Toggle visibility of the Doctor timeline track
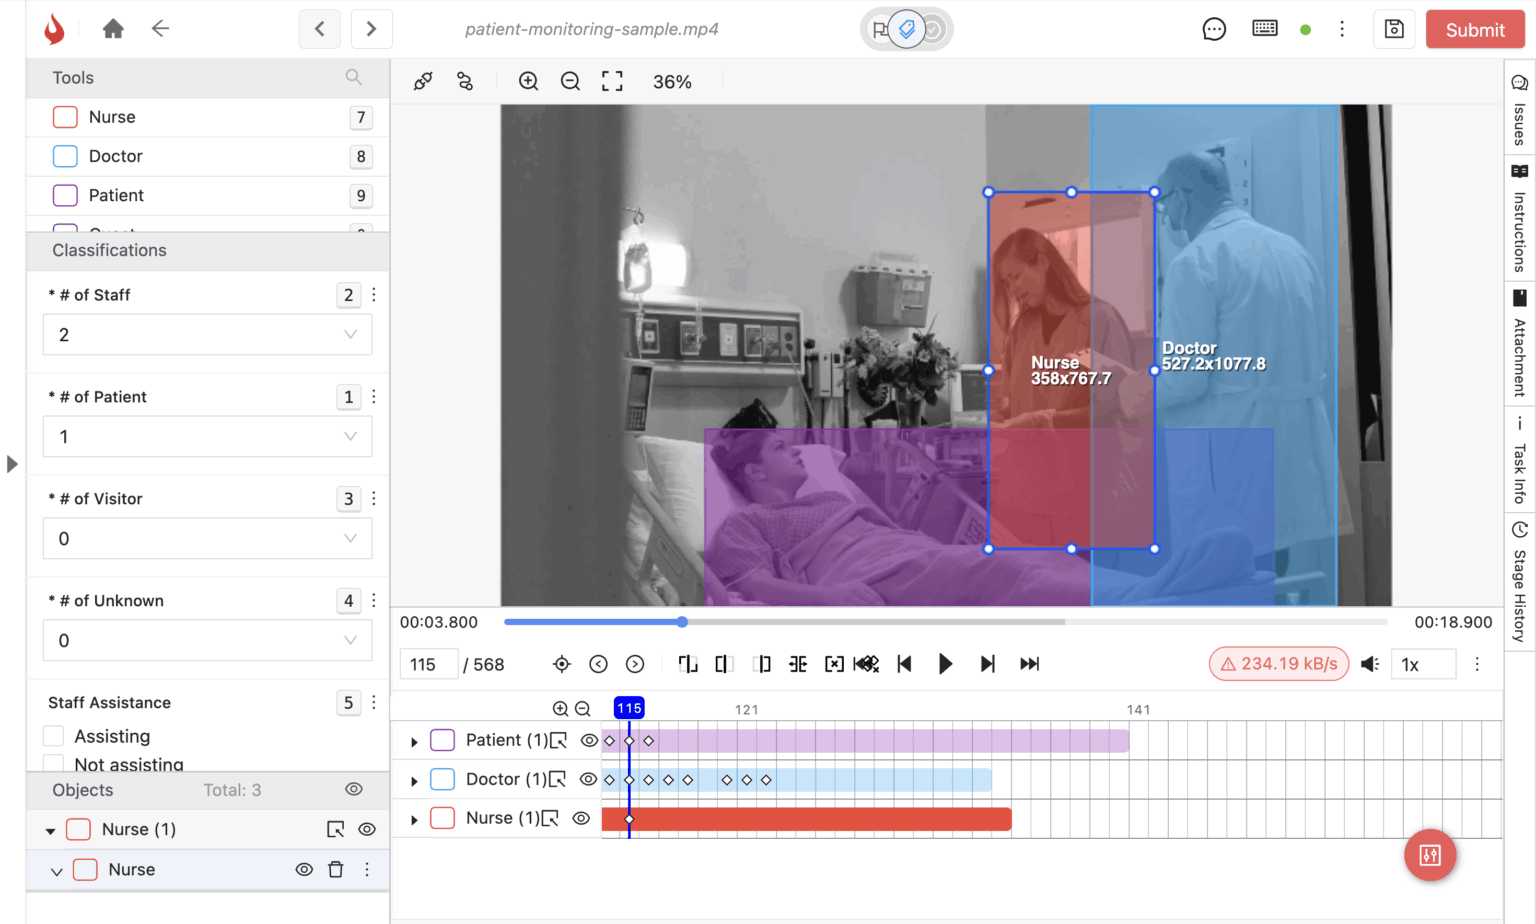1536x924 pixels. pyautogui.click(x=590, y=779)
